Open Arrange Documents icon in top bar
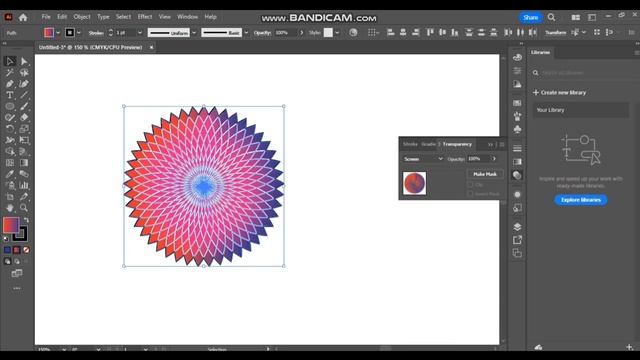 (x=576, y=17)
